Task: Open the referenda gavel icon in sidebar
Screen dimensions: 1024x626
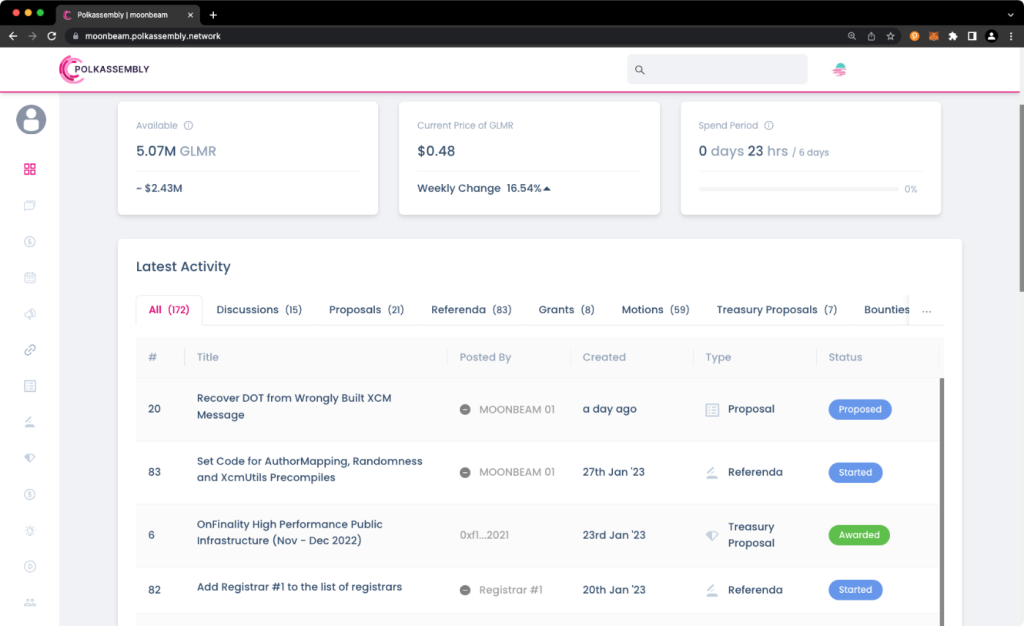Action: pos(30,422)
